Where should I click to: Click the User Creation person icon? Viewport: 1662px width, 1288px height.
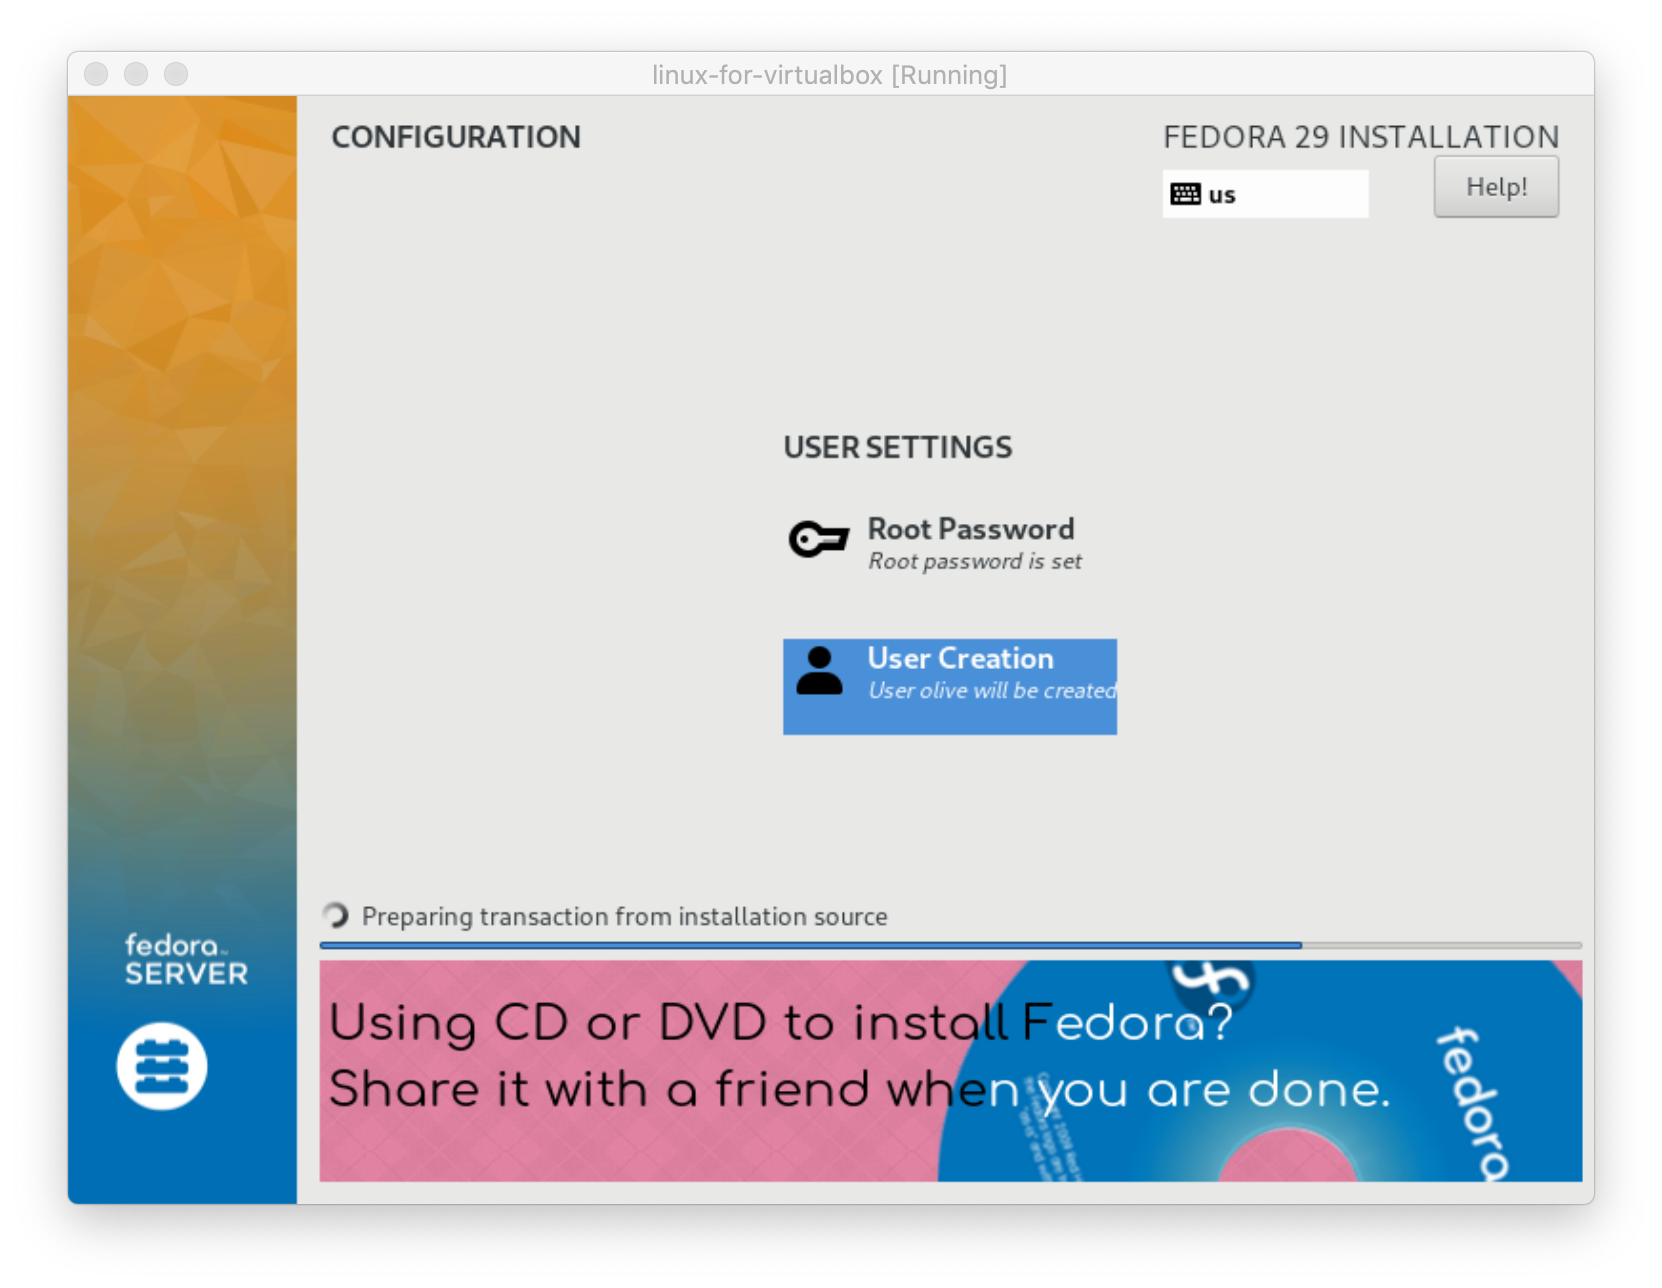pos(819,671)
